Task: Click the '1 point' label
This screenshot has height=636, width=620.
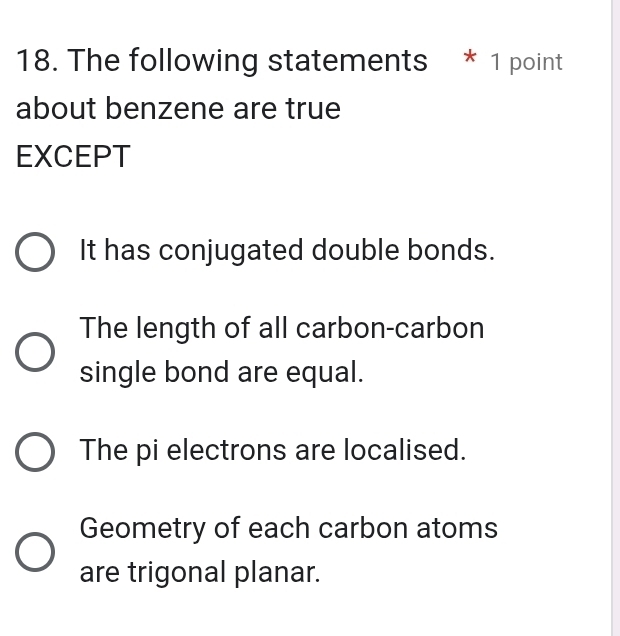Action: (526, 62)
